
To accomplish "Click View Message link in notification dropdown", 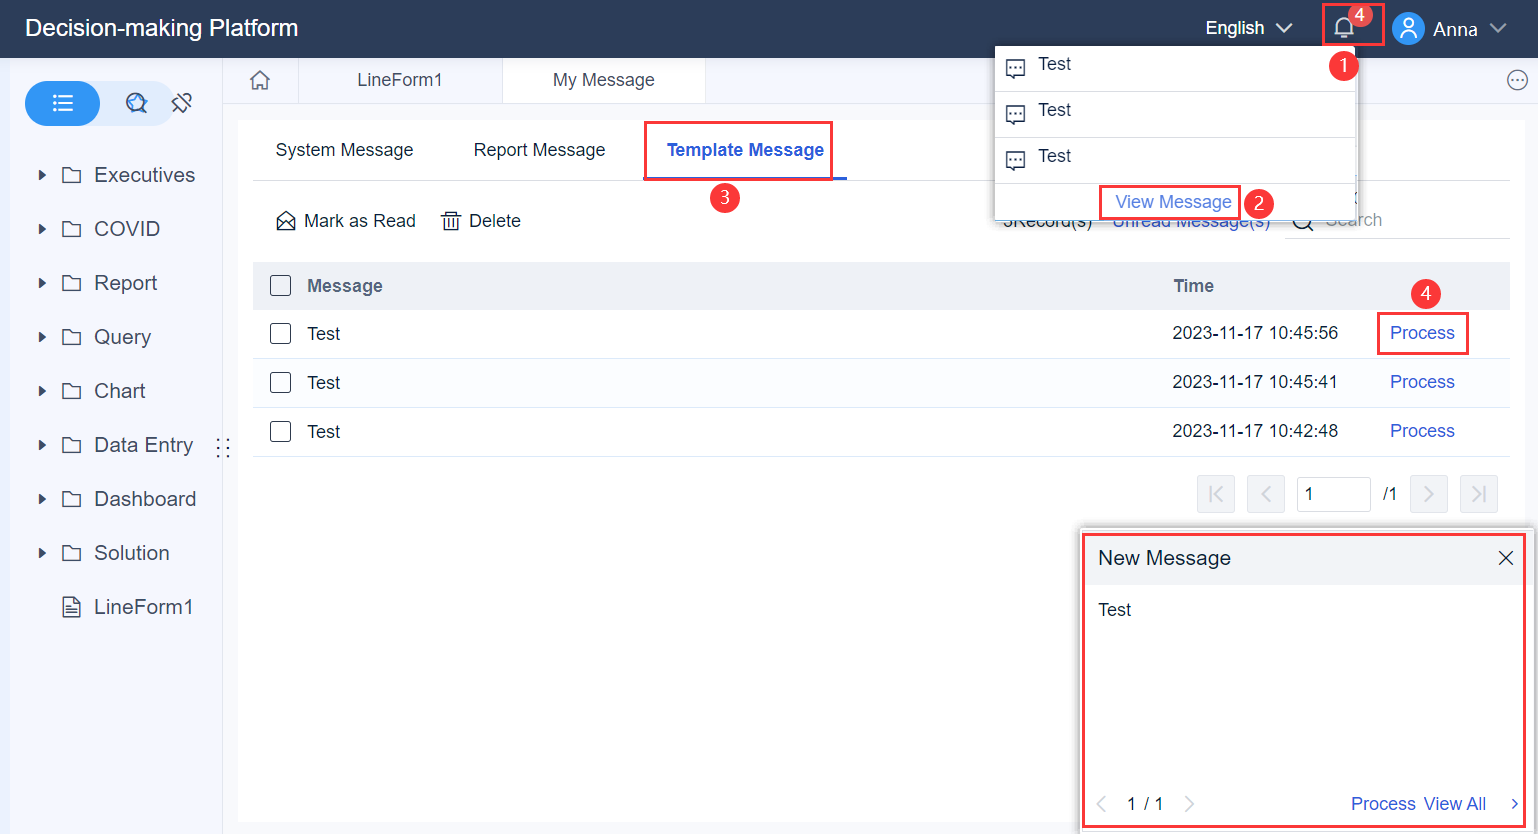I will (x=1173, y=202).
